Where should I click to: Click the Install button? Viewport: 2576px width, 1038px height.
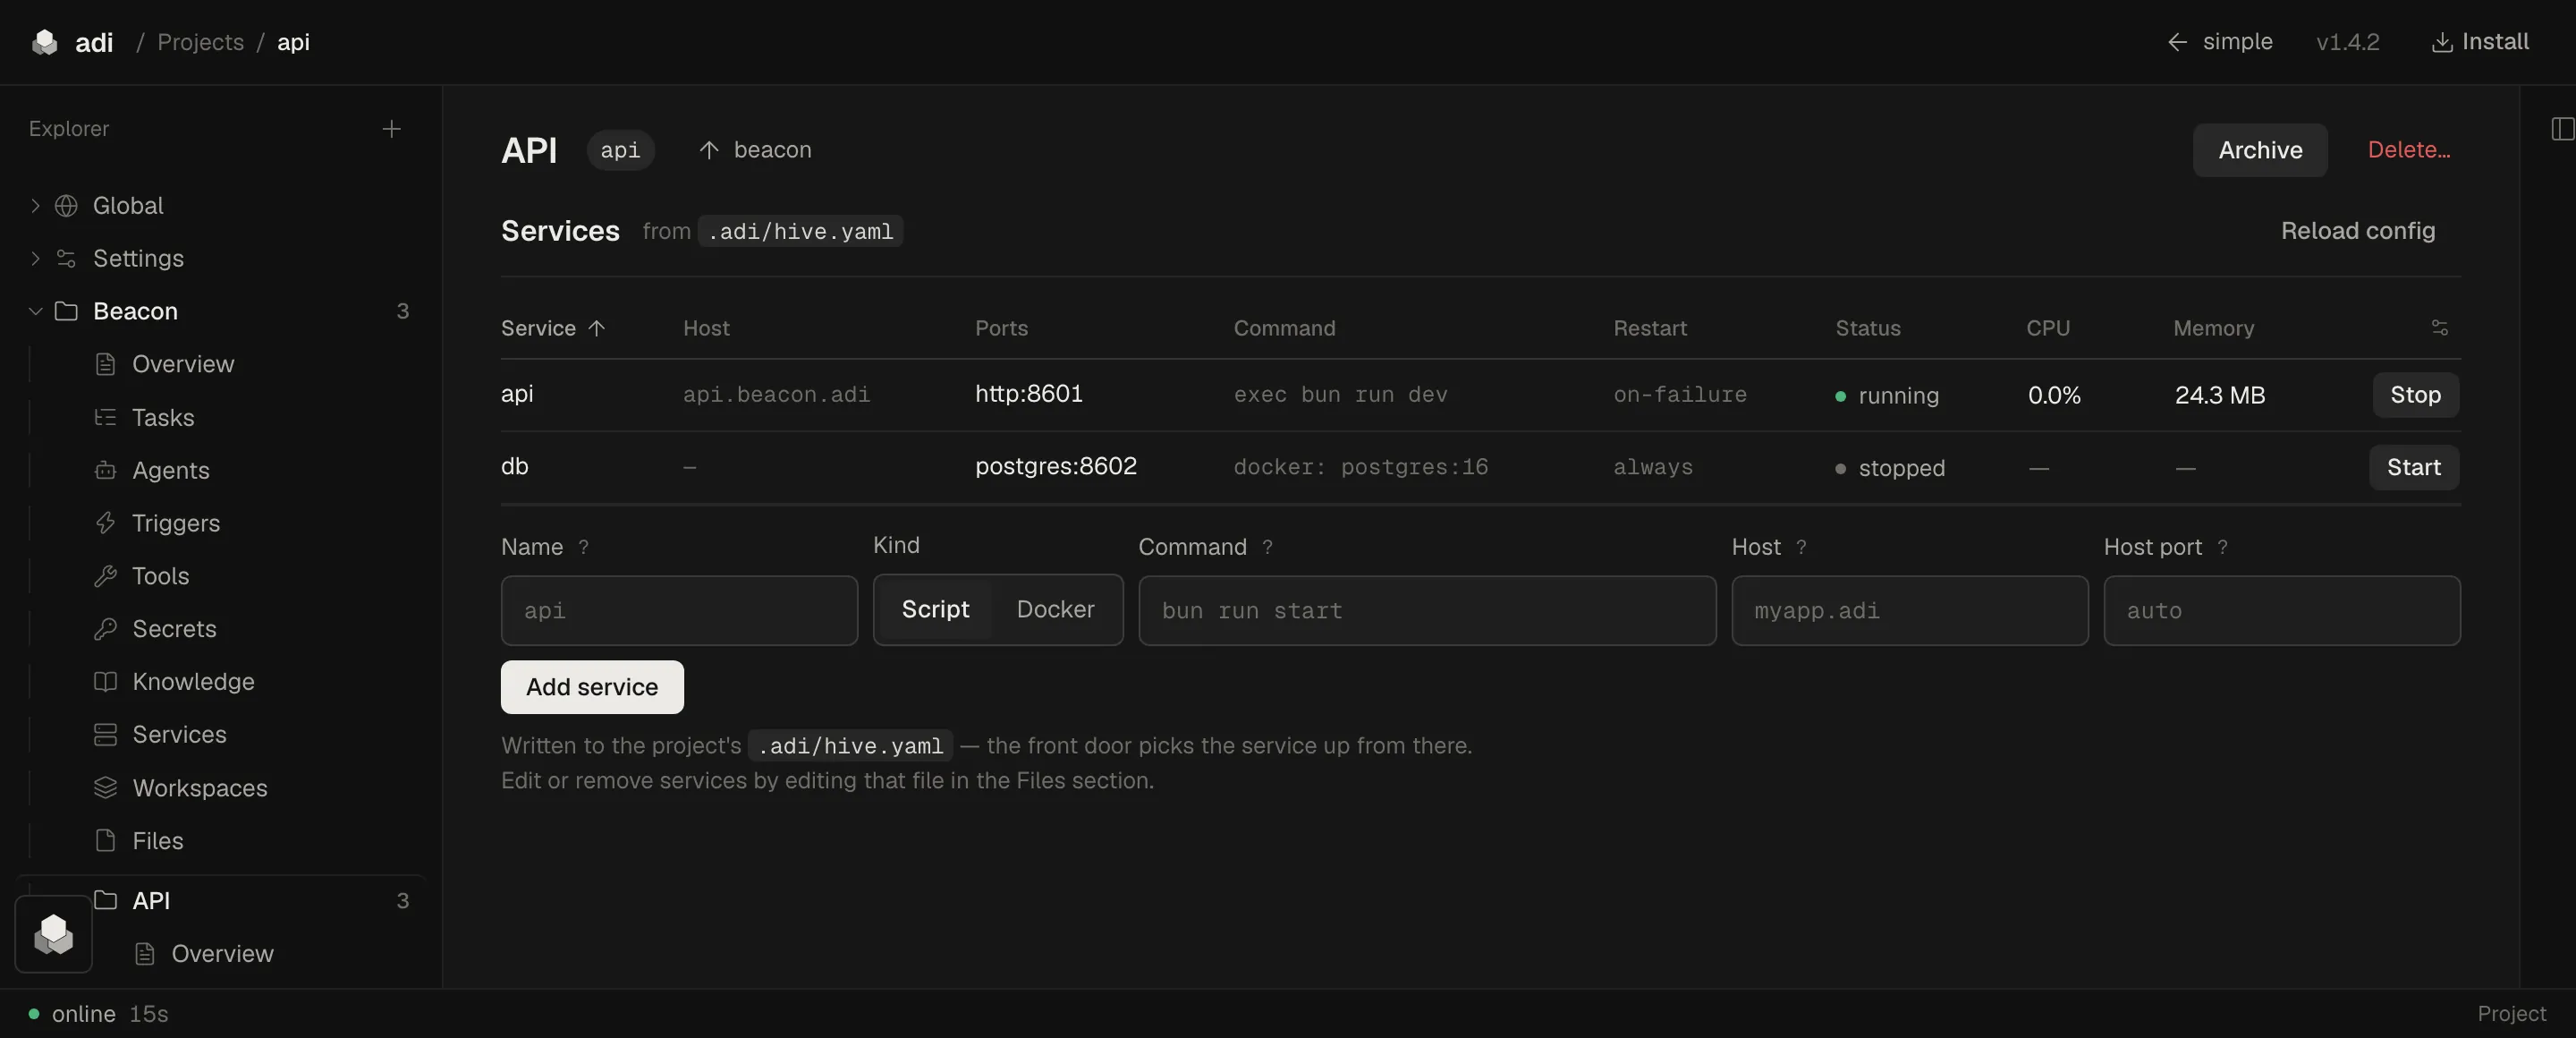coord(2480,42)
